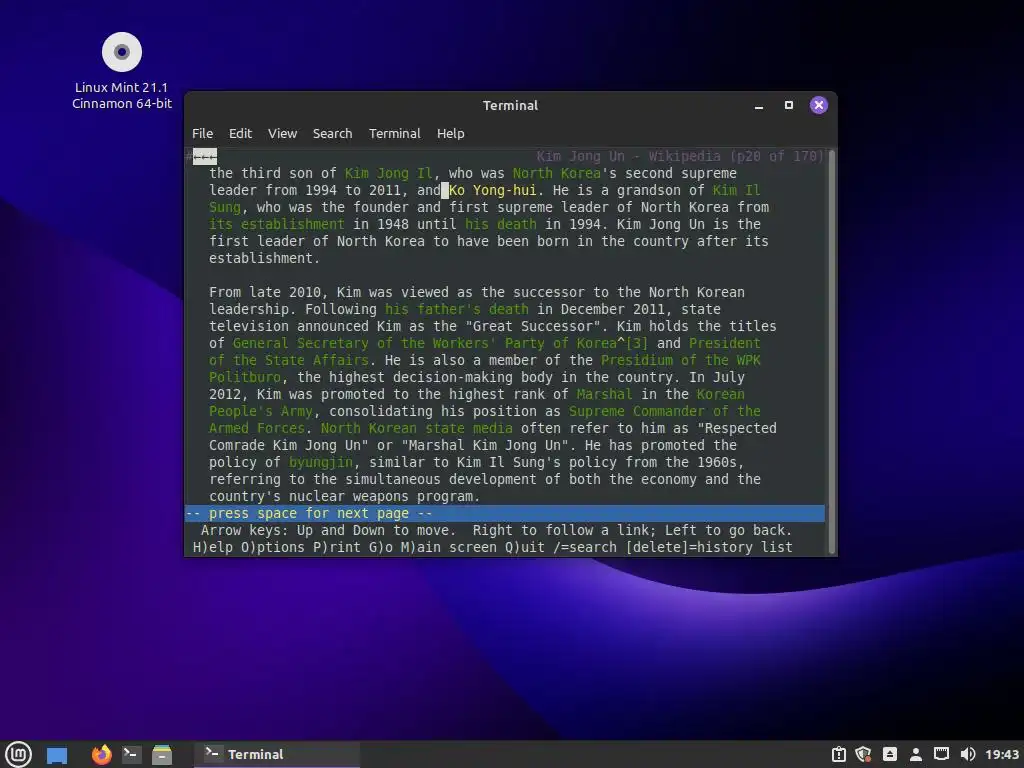Click 'O)ptions' in the lynx footer
The width and height of the screenshot is (1024, 768).
[272, 547]
